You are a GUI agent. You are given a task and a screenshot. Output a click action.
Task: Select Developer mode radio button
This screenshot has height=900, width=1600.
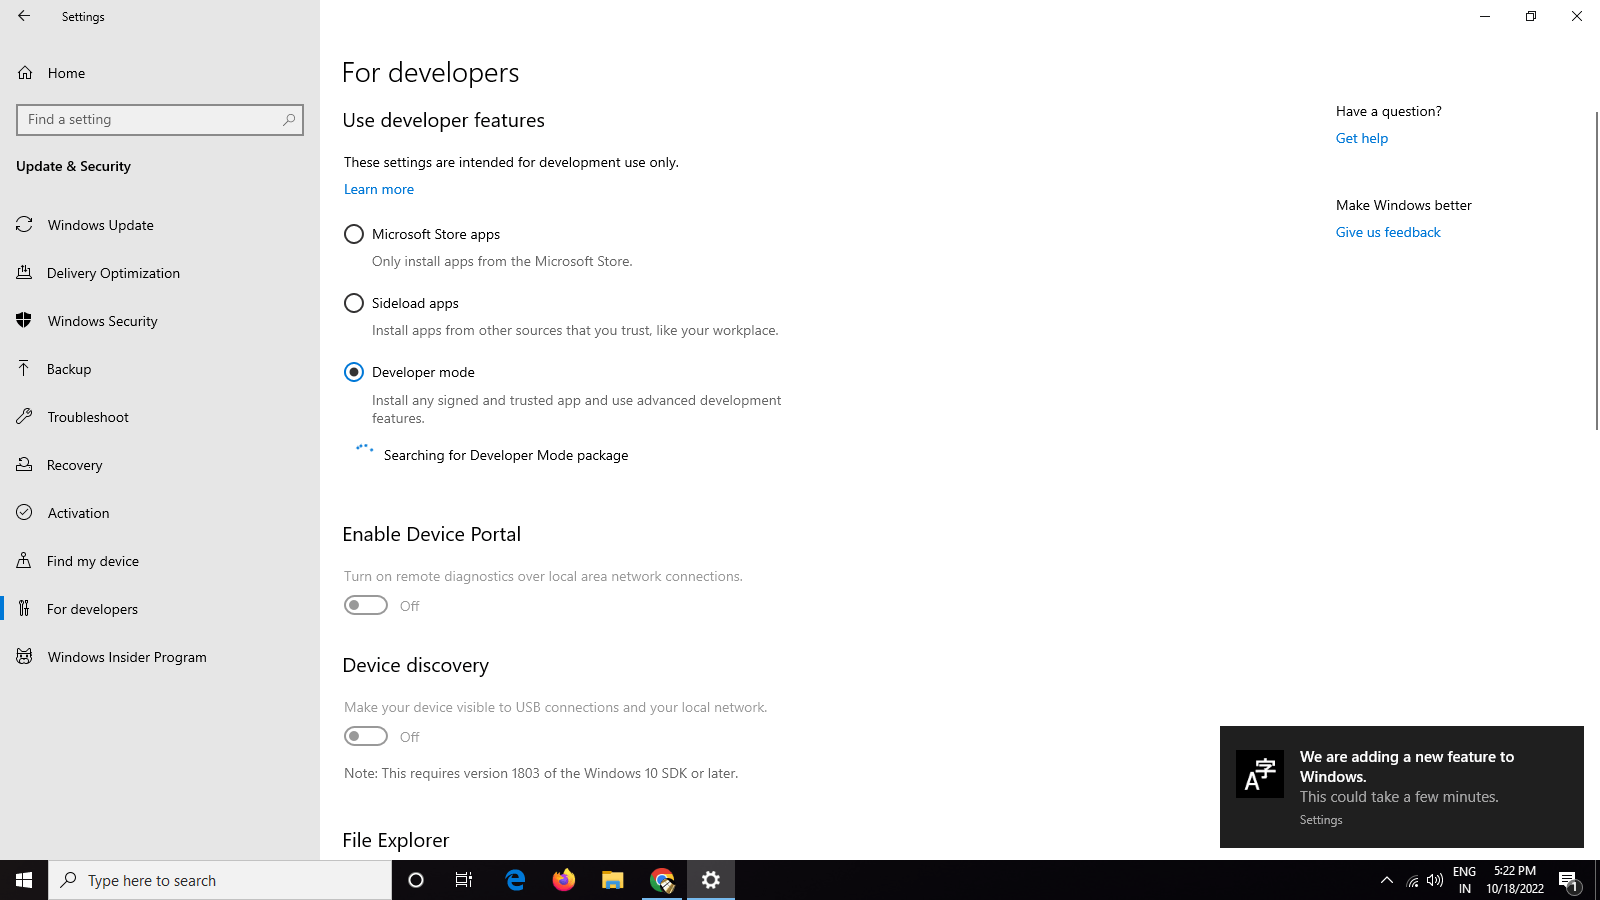354,372
